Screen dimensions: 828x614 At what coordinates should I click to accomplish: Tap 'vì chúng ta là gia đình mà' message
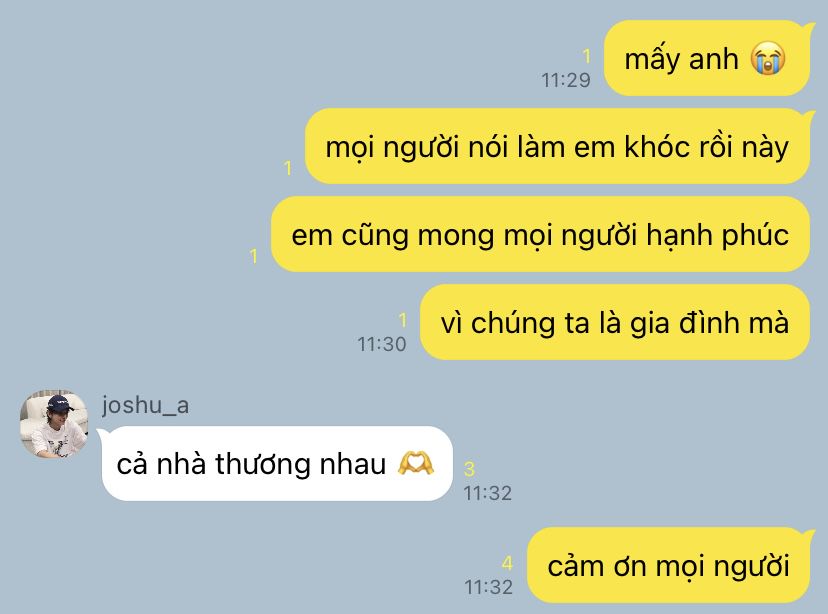[x=615, y=322]
